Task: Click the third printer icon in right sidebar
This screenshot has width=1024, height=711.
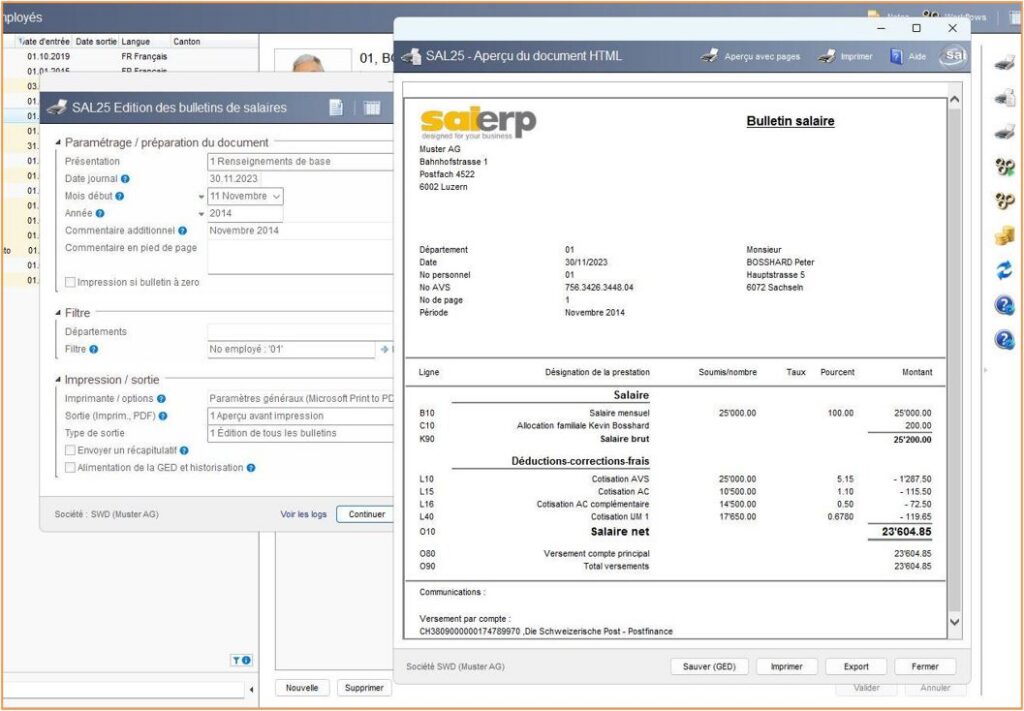Action: click(x=1004, y=132)
